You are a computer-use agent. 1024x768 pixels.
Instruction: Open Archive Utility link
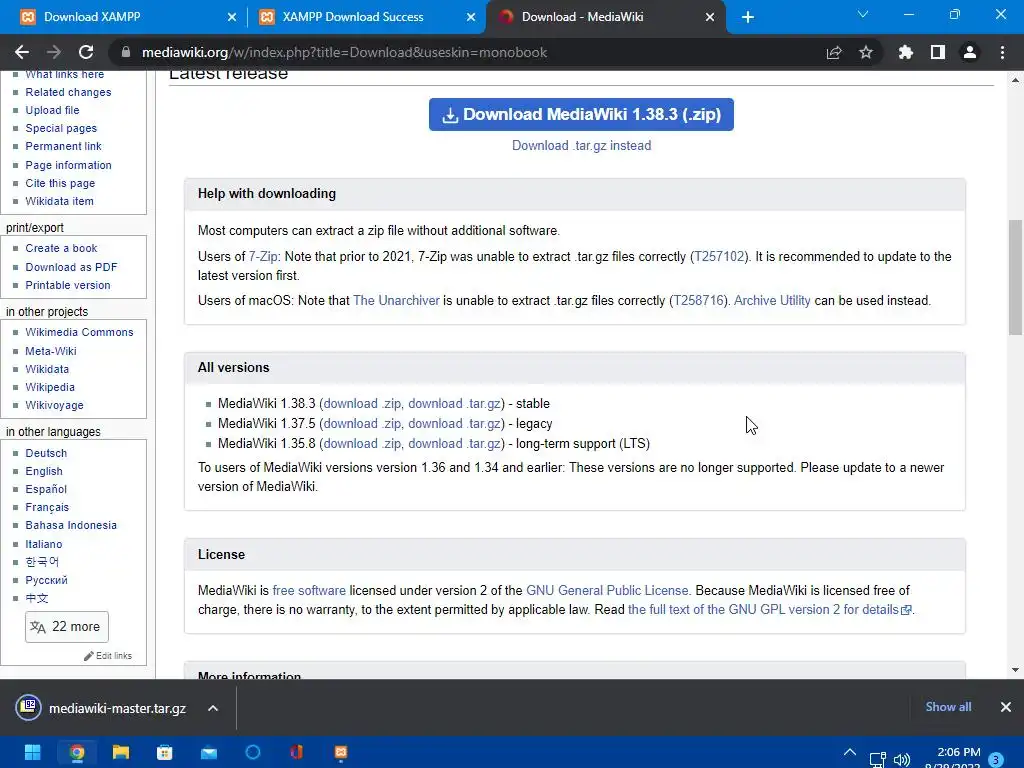[772, 300]
